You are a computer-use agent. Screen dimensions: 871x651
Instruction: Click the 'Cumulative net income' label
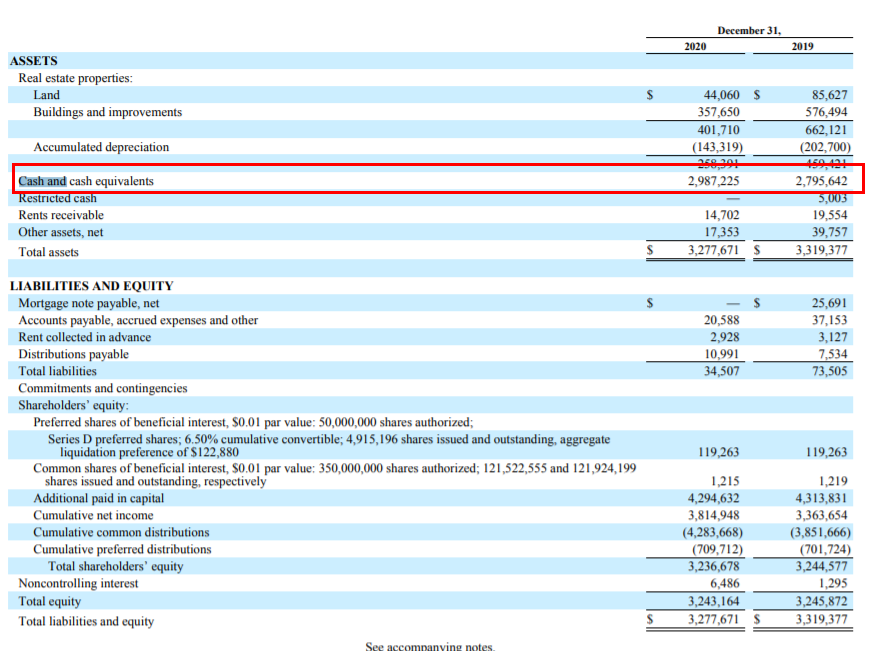[x=93, y=515]
